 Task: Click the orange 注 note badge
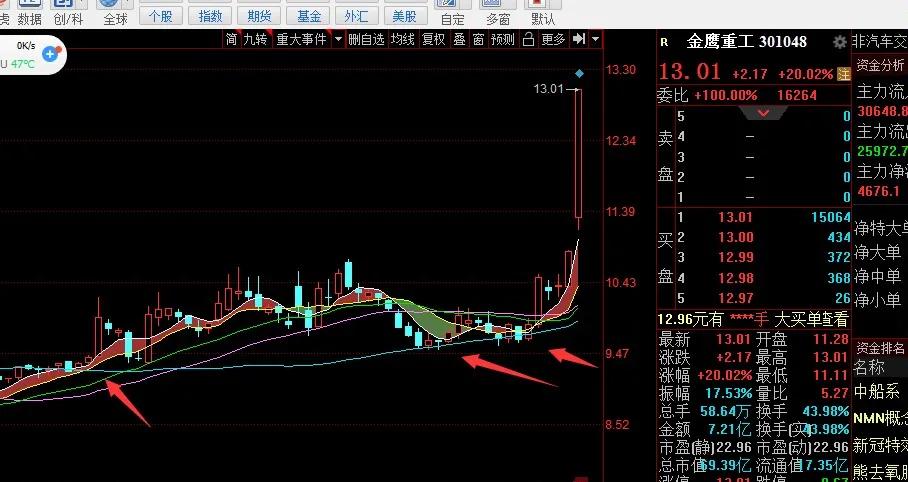(844, 74)
